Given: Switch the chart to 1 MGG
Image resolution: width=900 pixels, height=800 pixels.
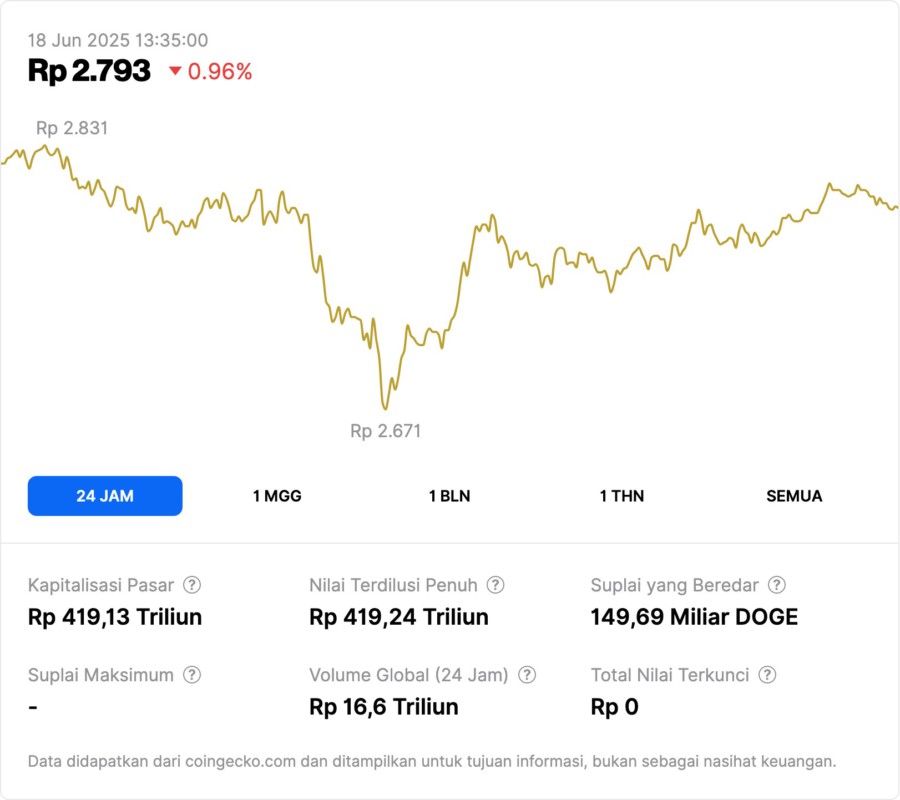Looking at the screenshot, I should pyautogui.click(x=277, y=496).
